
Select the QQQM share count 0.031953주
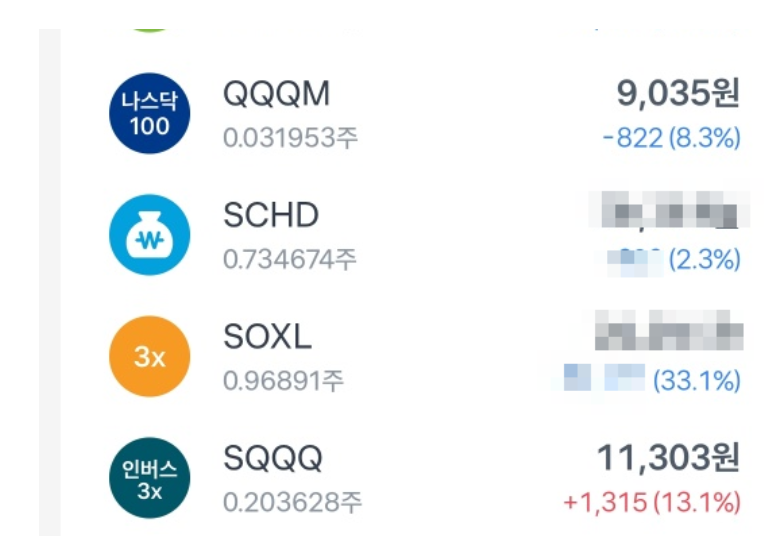(x=290, y=138)
